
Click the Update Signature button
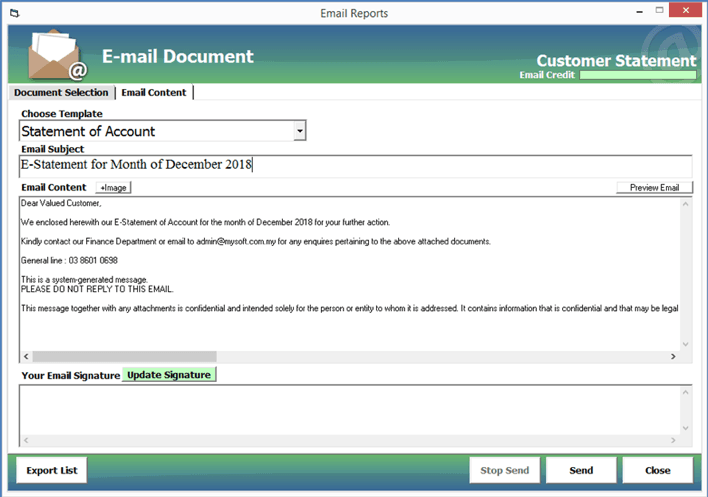(x=169, y=375)
